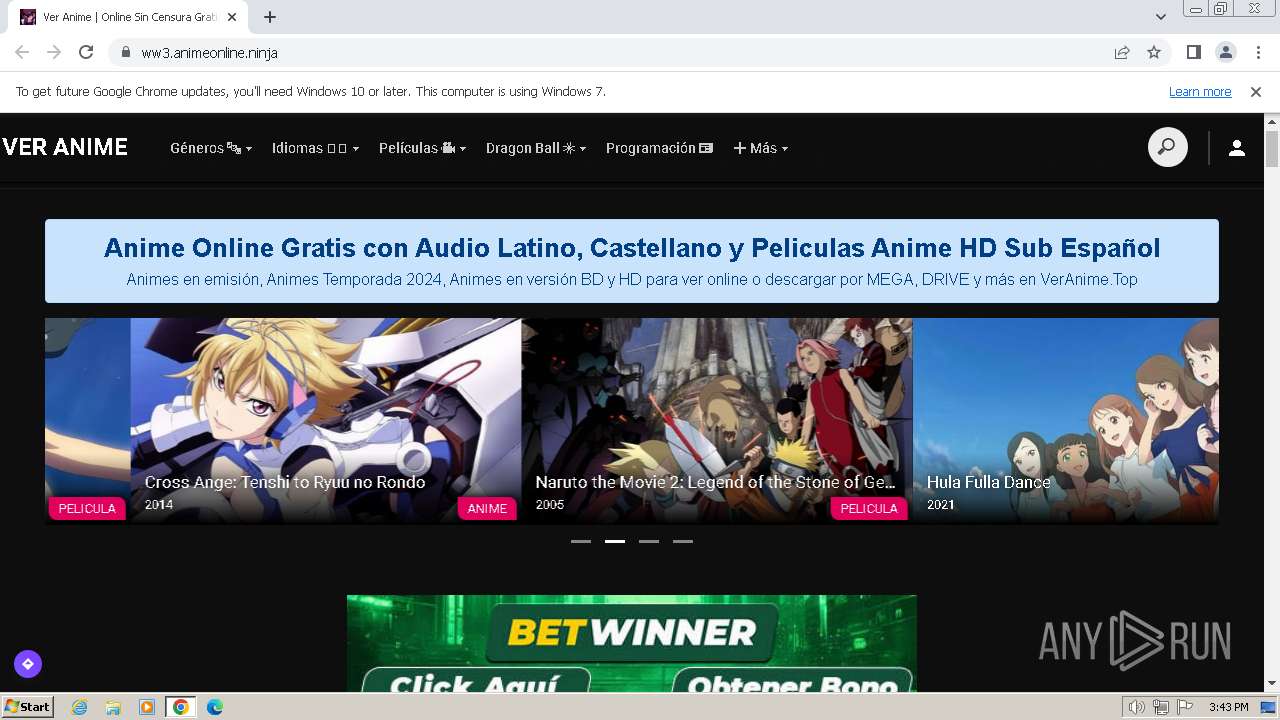Go back using the browser back arrow

[x=22, y=52]
